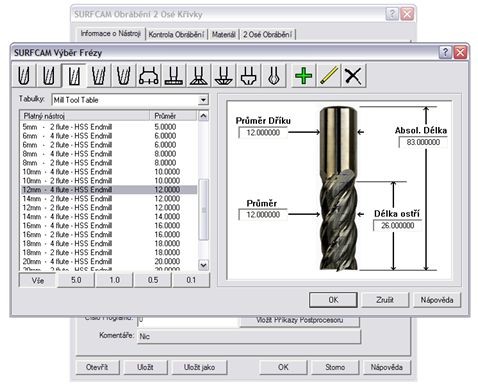
Task: Toggle the 1.0 diameter filter button
Action: tap(114, 280)
